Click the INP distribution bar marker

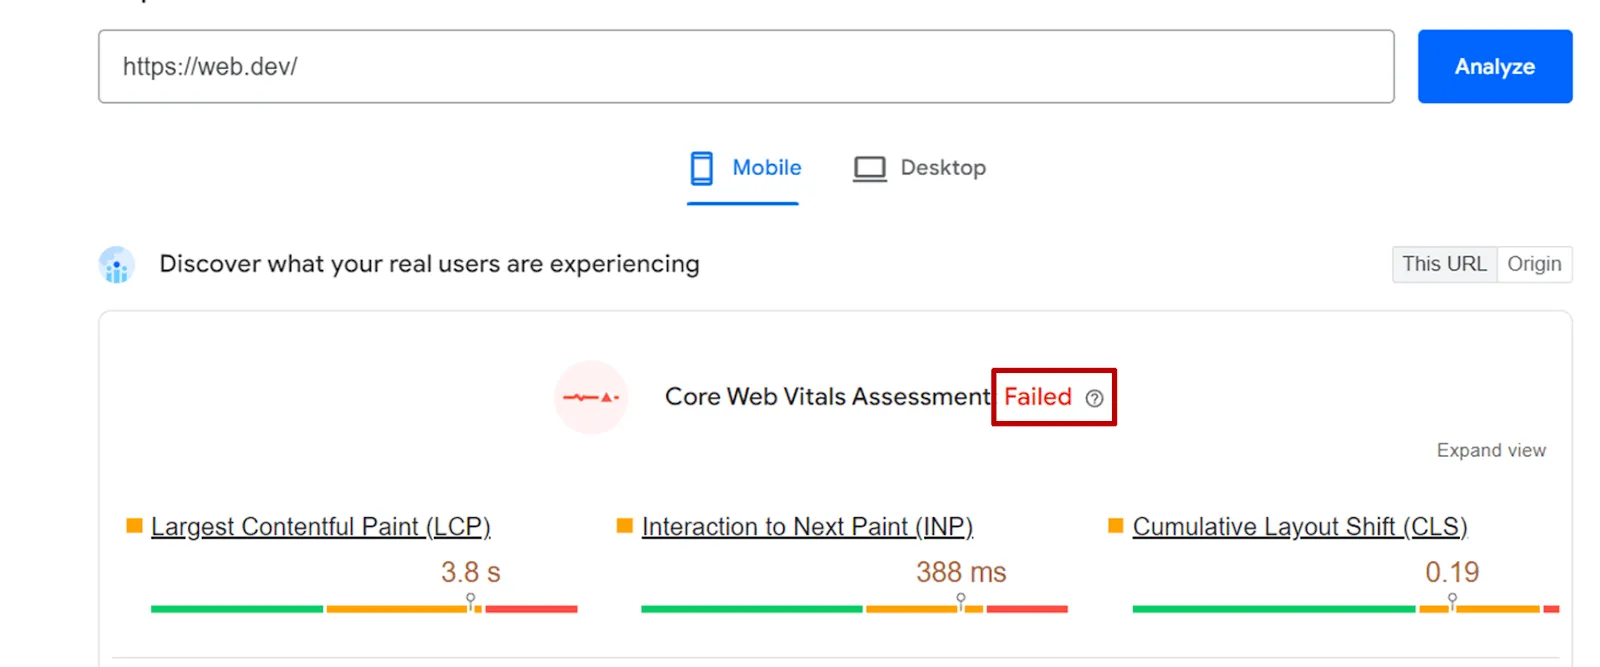pos(961,601)
